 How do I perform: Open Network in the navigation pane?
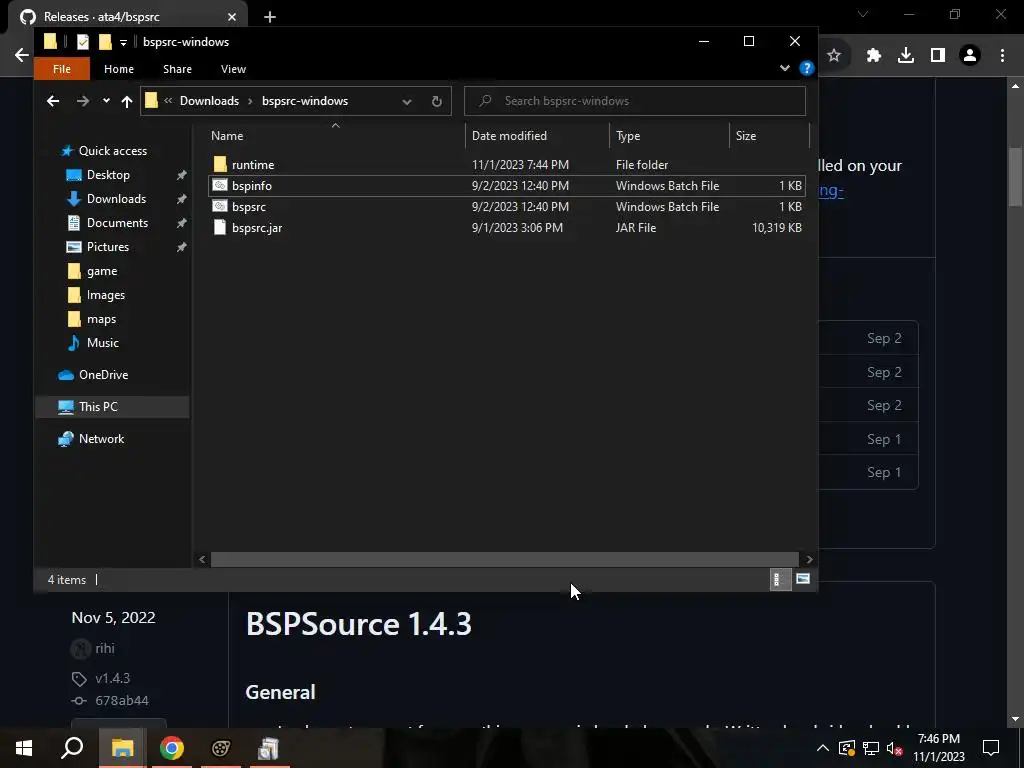pos(101,439)
